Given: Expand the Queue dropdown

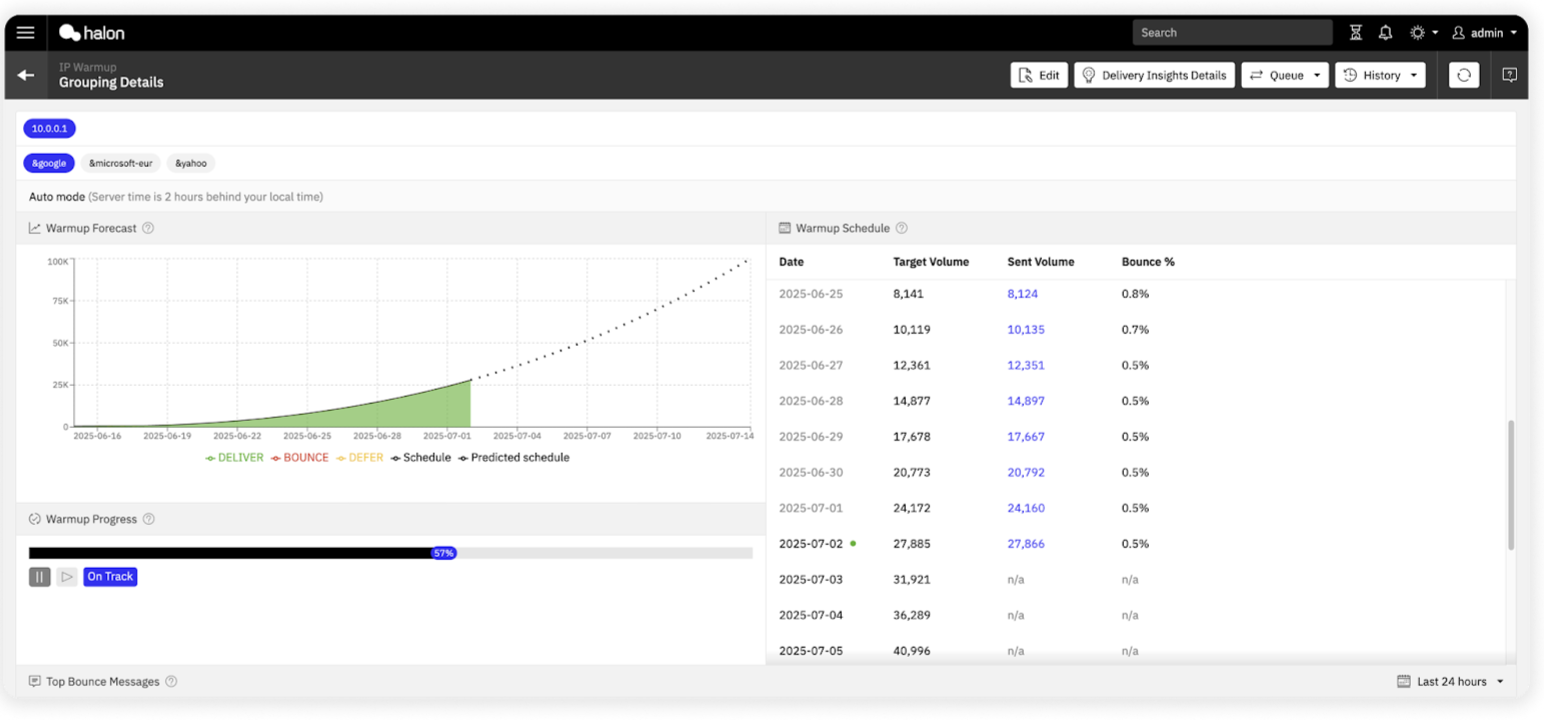Looking at the screenshot, I should coord(1285,75).
